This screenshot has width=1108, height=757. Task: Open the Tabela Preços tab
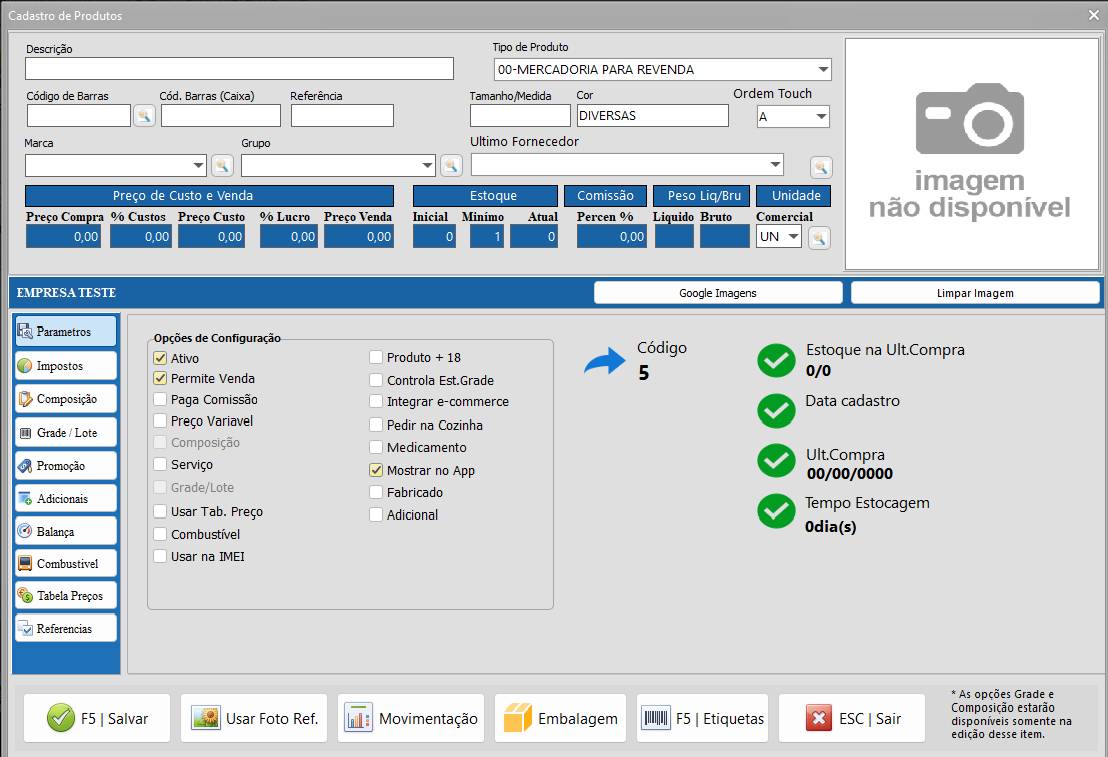tap(66, 595)
